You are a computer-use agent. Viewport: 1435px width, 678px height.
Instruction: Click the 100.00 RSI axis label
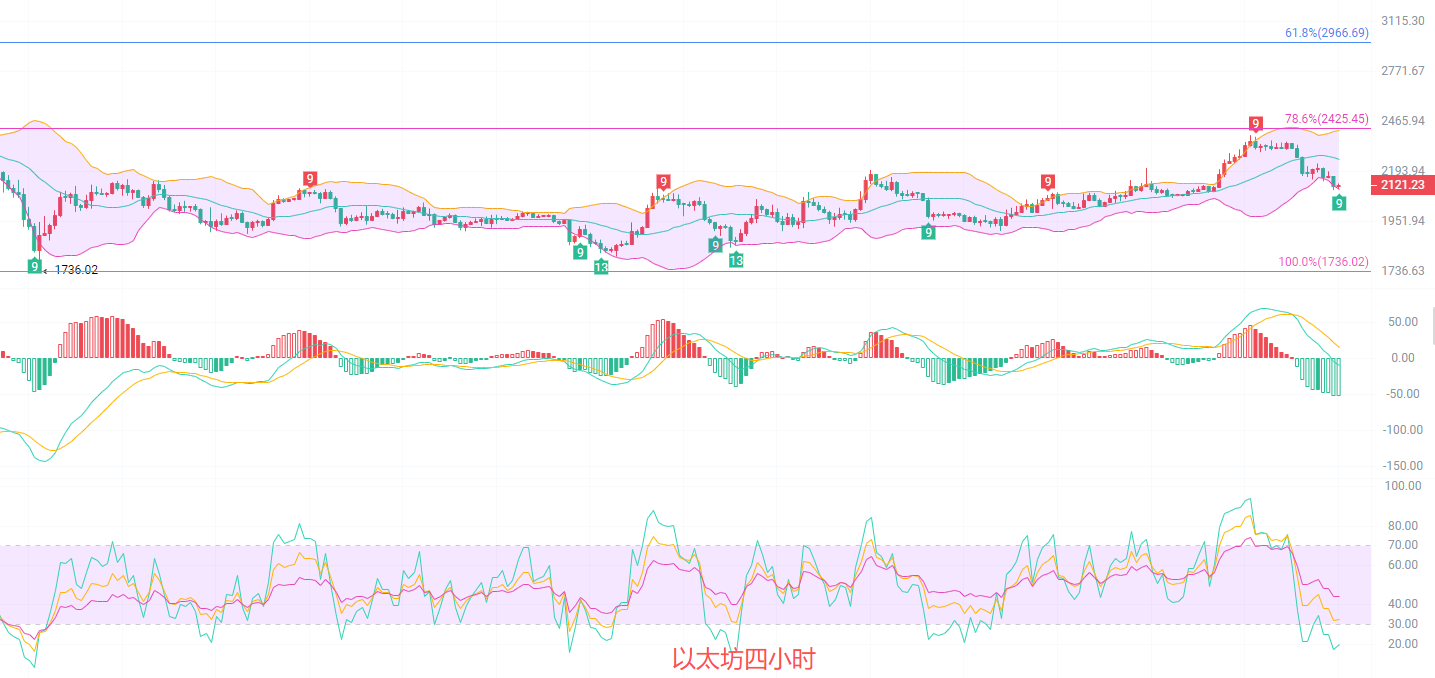(1400, 486)
